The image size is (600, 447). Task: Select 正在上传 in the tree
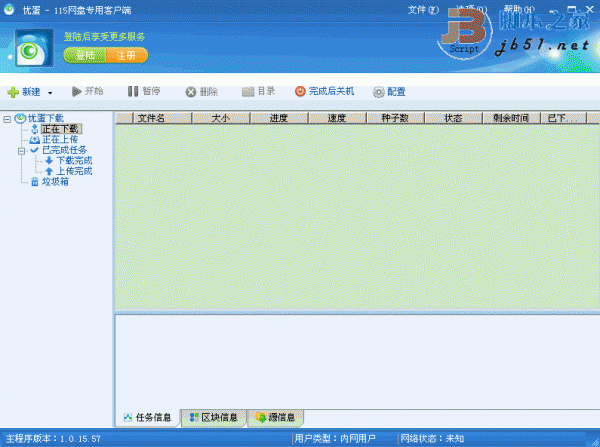coord(60,139)
